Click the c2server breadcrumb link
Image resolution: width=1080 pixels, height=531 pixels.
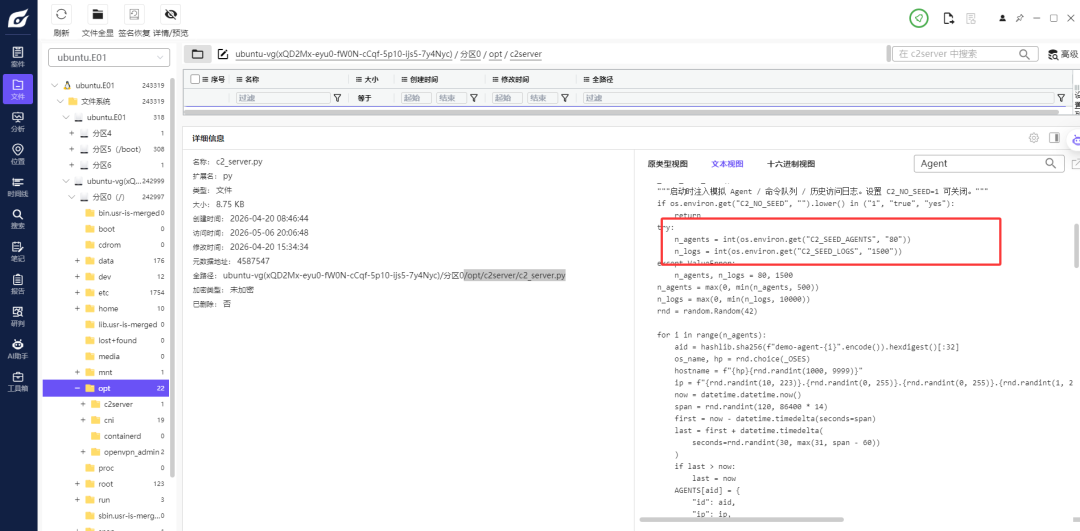[524, 54]
